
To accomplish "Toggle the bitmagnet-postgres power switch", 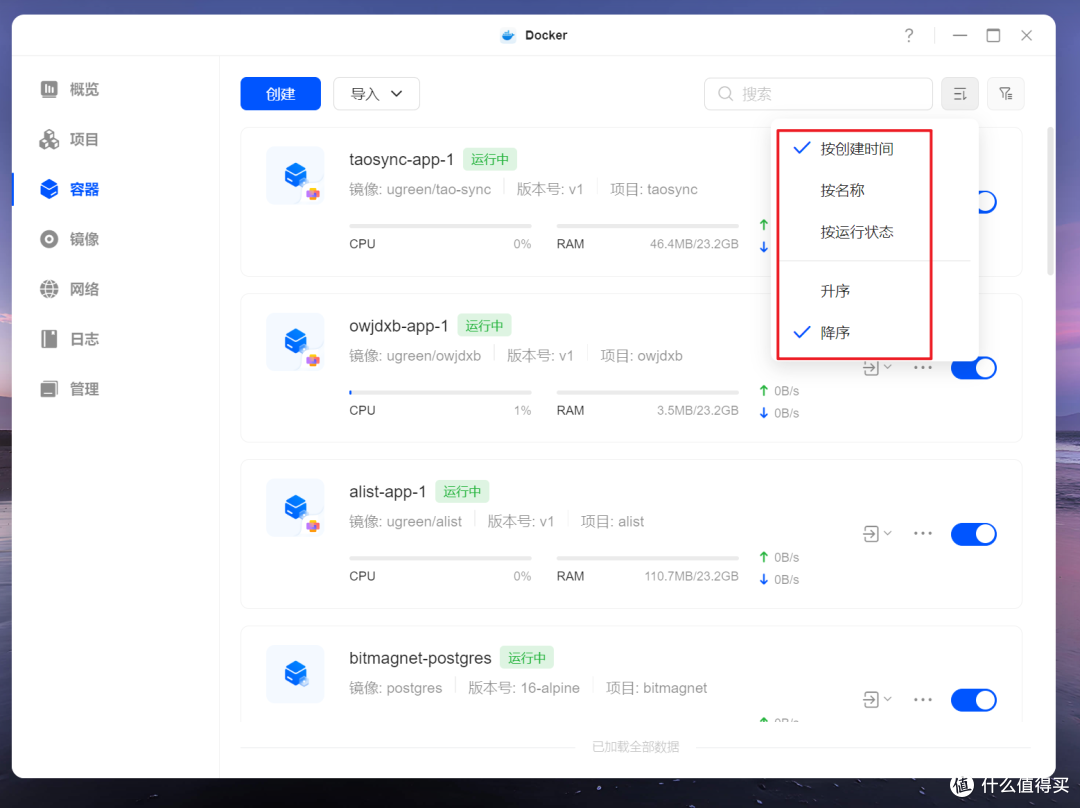I will (973, 700).
